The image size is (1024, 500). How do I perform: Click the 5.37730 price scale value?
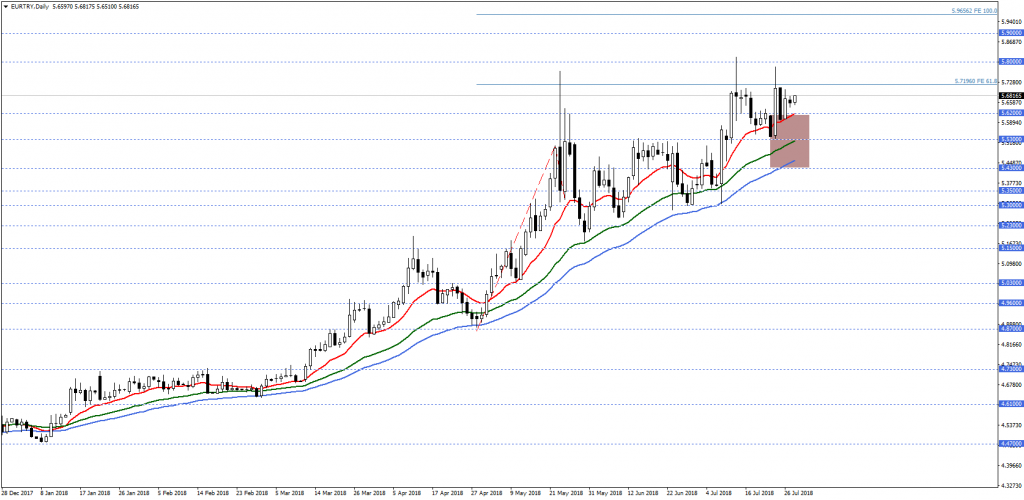[x=1011, y=183]
